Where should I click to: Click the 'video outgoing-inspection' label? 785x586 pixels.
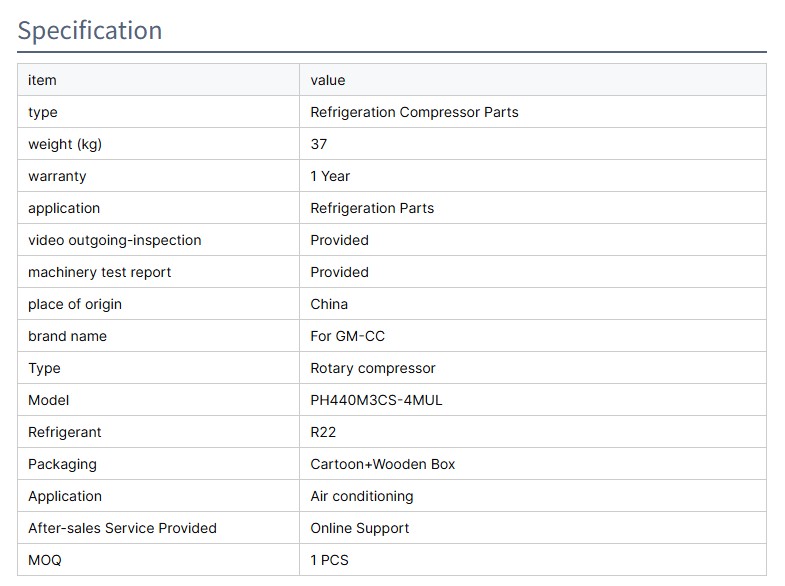point(115,240)
